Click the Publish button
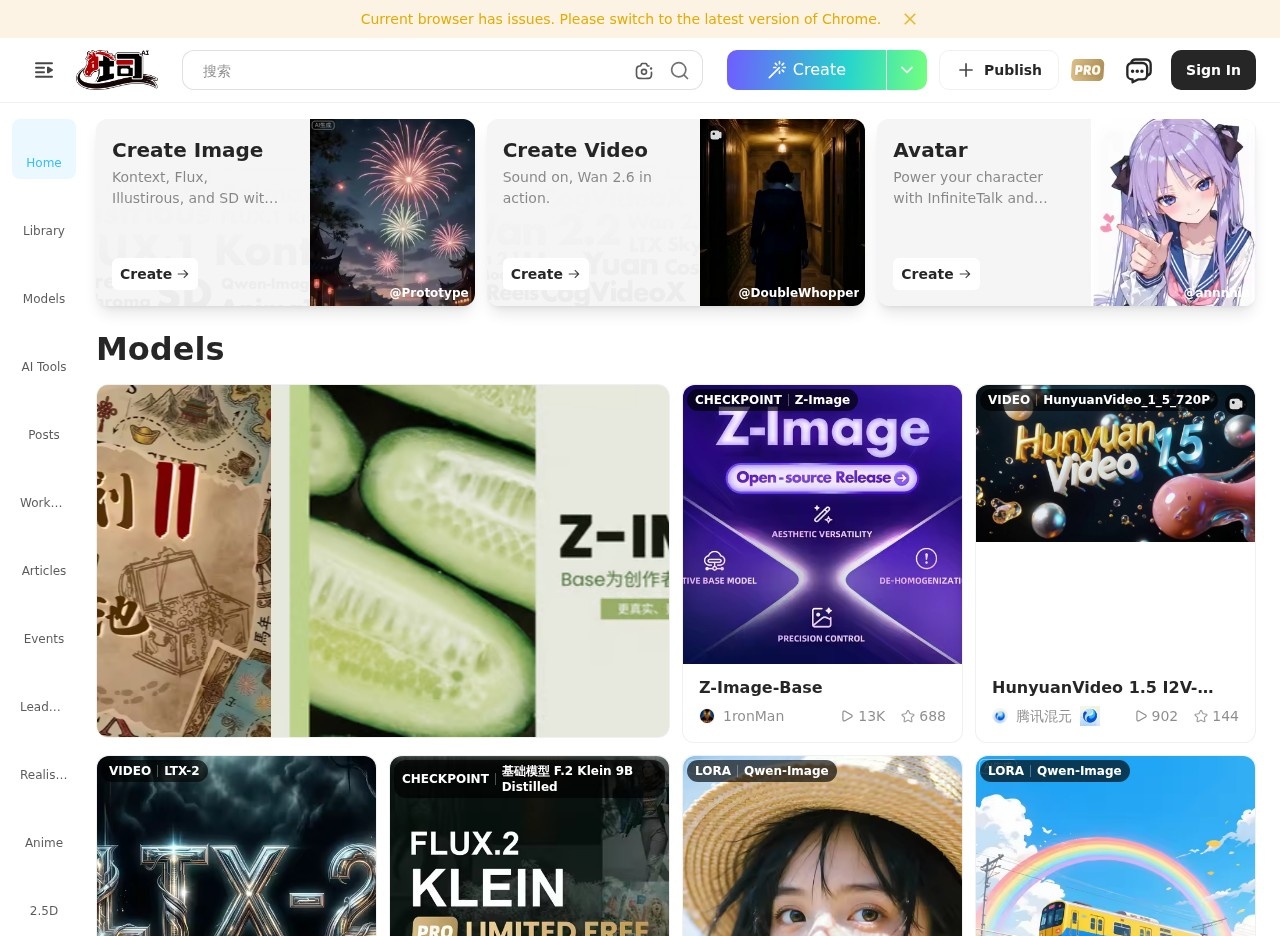 tap(999, 70)
